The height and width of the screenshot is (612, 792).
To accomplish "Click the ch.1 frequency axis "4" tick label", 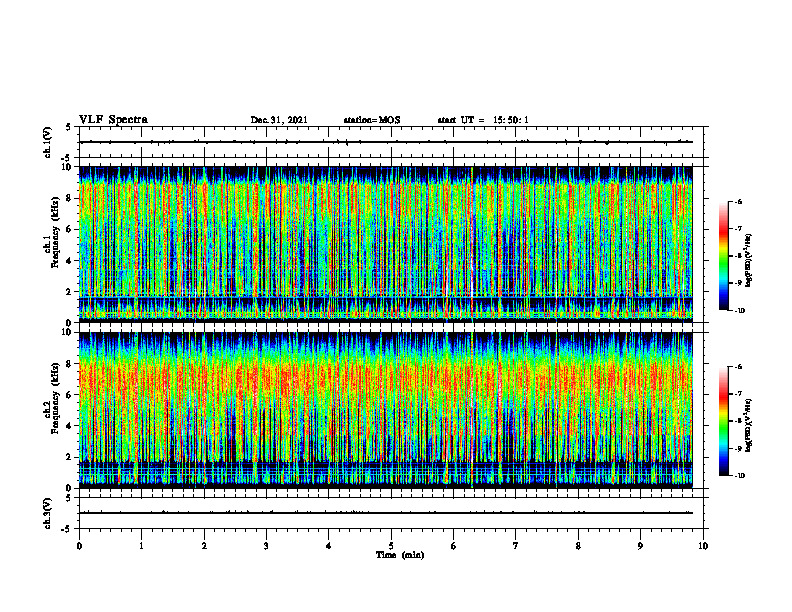I will pos(70,261).
